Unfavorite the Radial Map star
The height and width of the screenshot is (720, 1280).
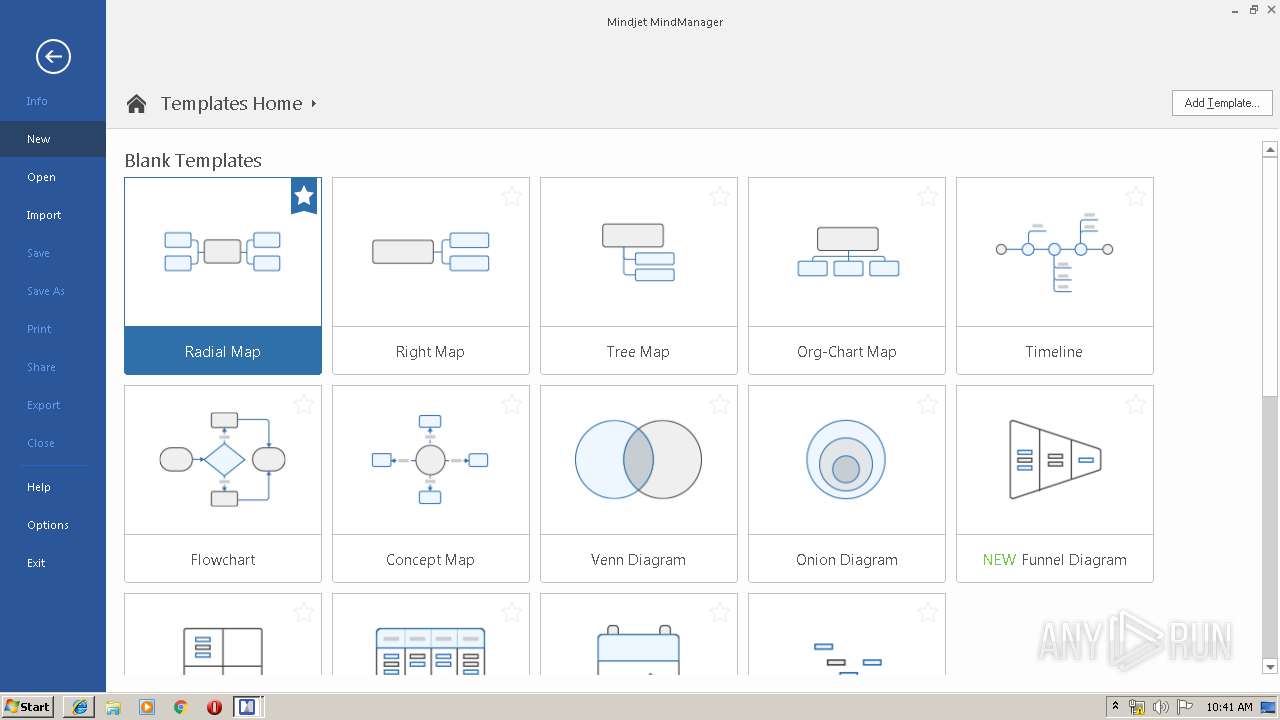[304, 196]
